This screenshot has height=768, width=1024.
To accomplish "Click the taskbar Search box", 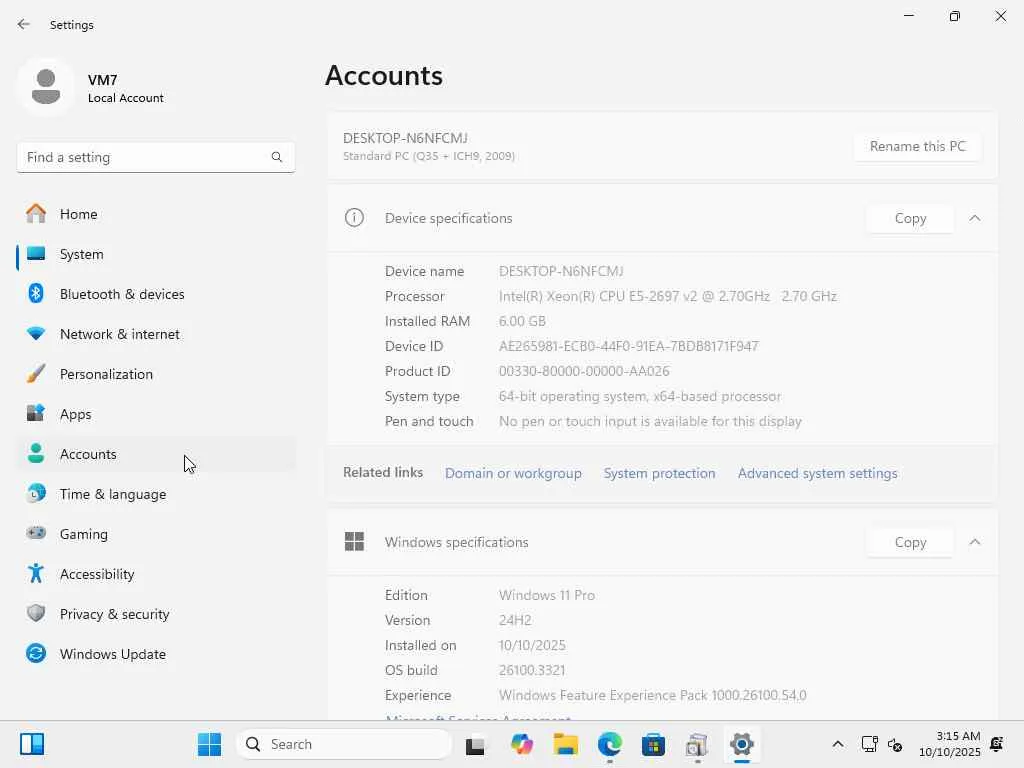I will coord(344,744).
